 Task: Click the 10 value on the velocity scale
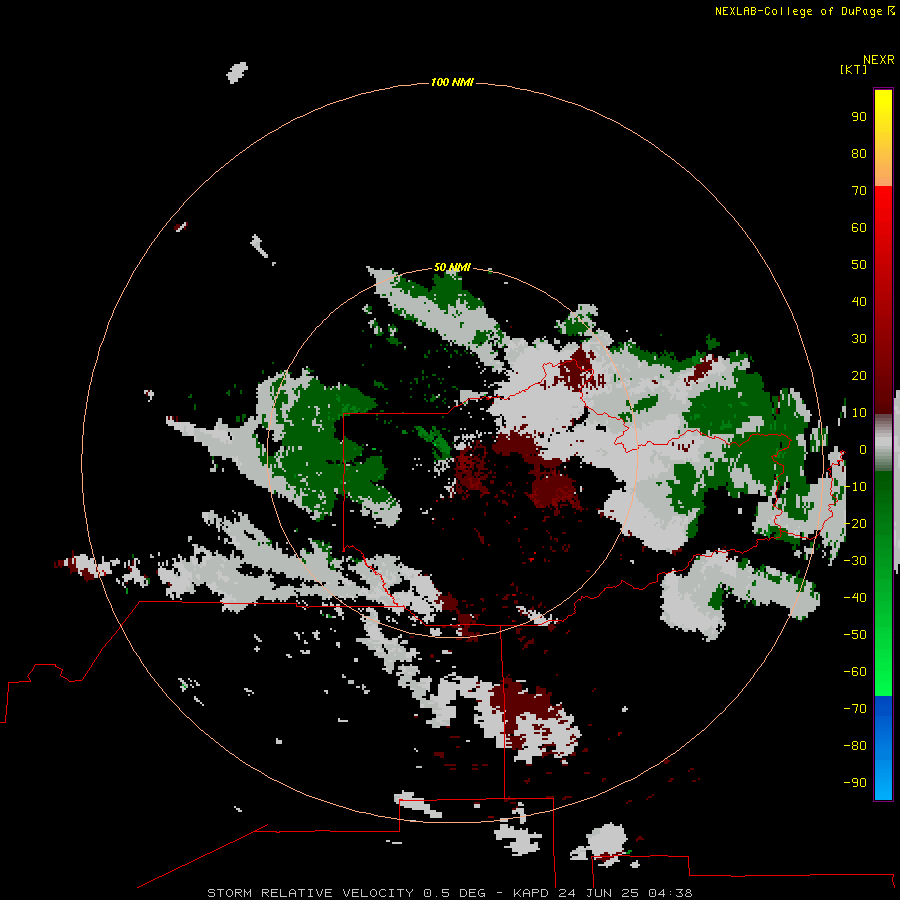click(859, 413)
